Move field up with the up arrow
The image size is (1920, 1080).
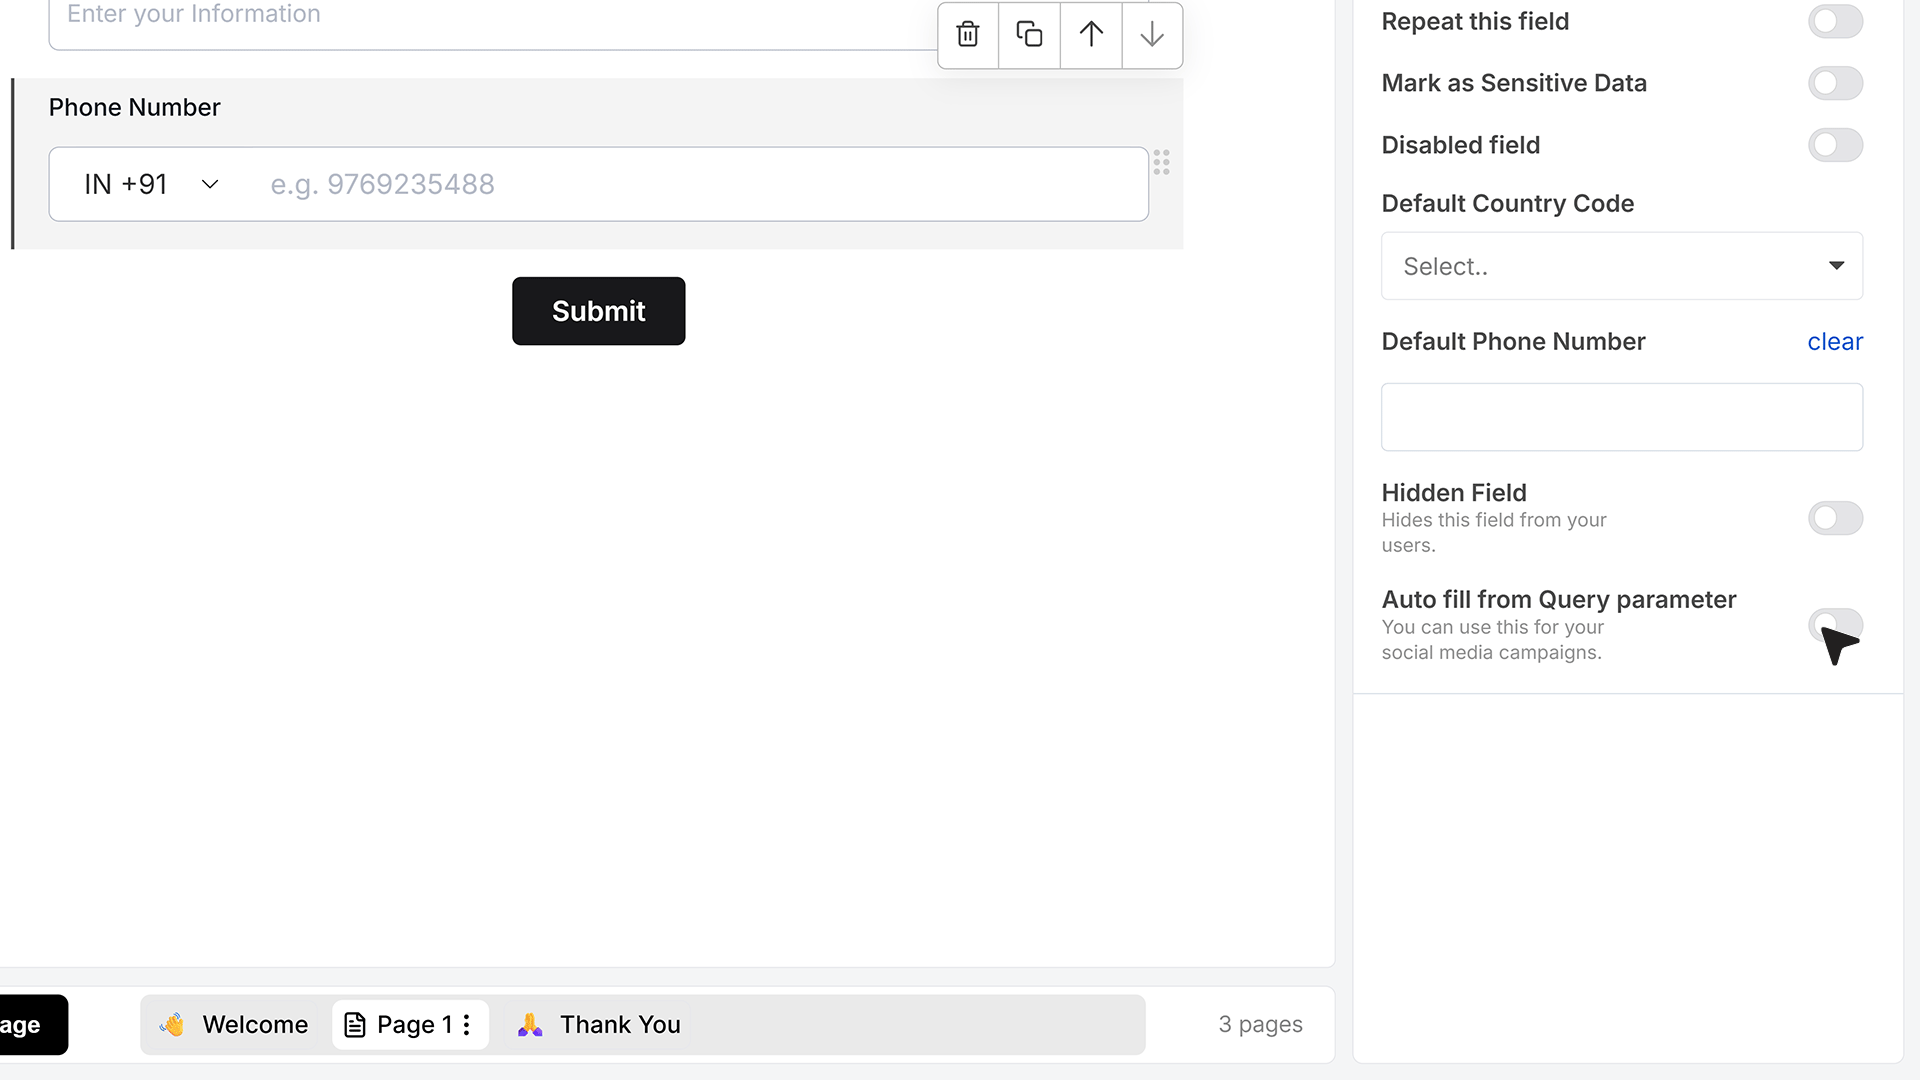1091,34
